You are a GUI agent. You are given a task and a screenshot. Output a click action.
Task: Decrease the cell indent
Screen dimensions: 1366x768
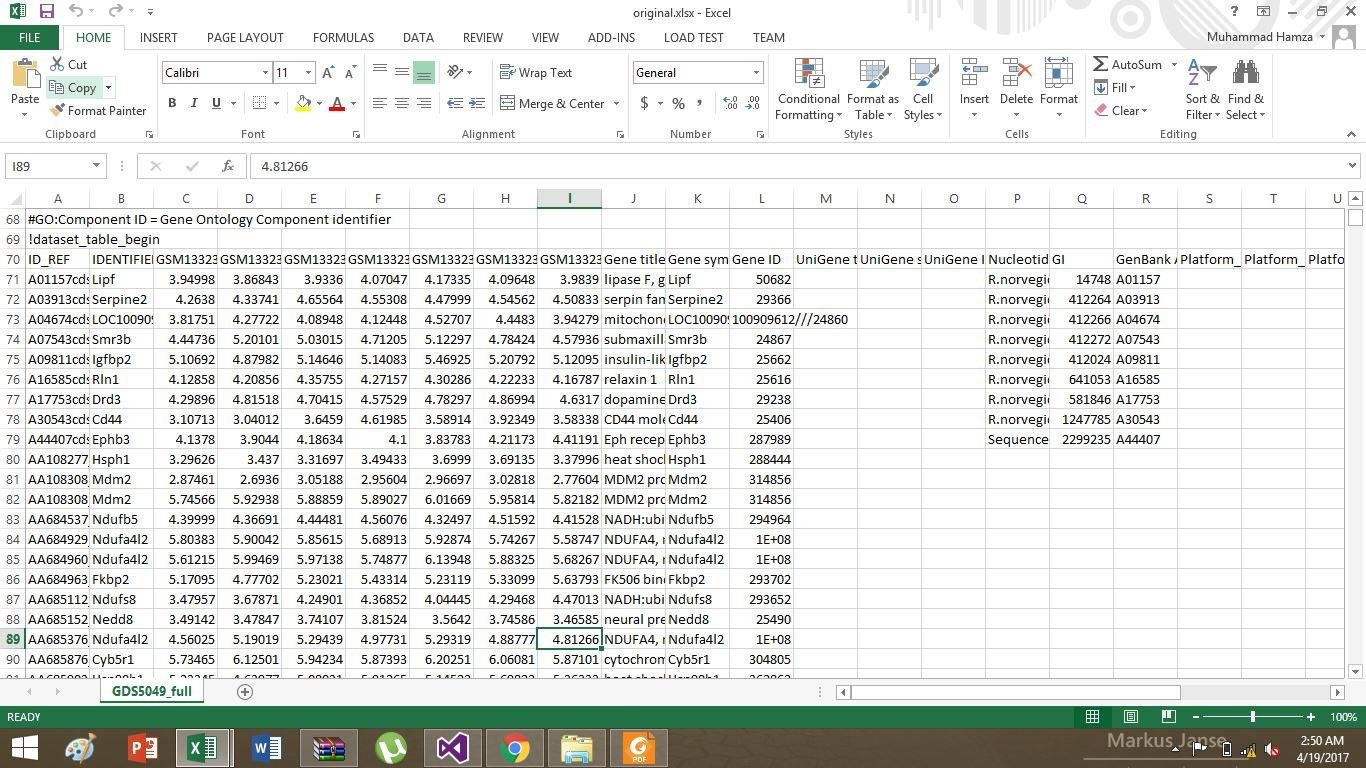[455, 103]
